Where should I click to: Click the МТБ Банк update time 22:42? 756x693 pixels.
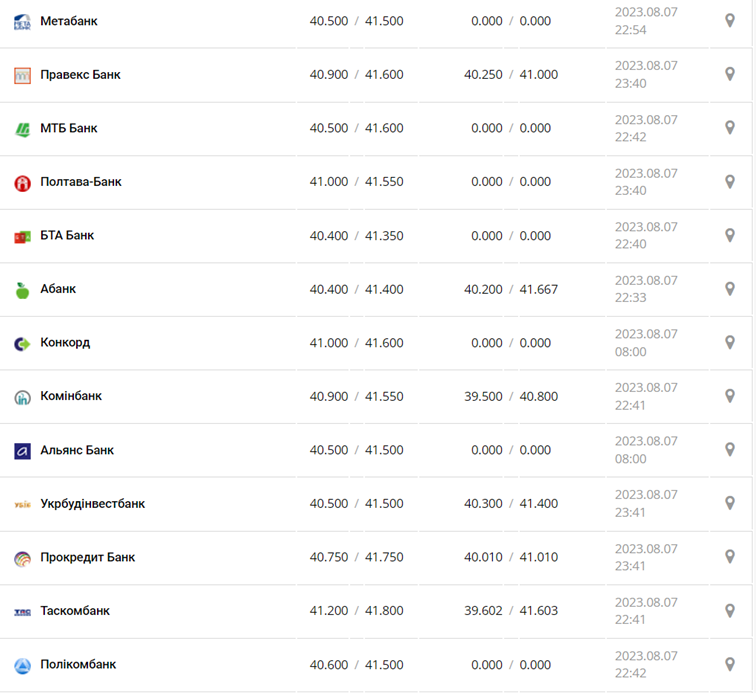(632, 137)
